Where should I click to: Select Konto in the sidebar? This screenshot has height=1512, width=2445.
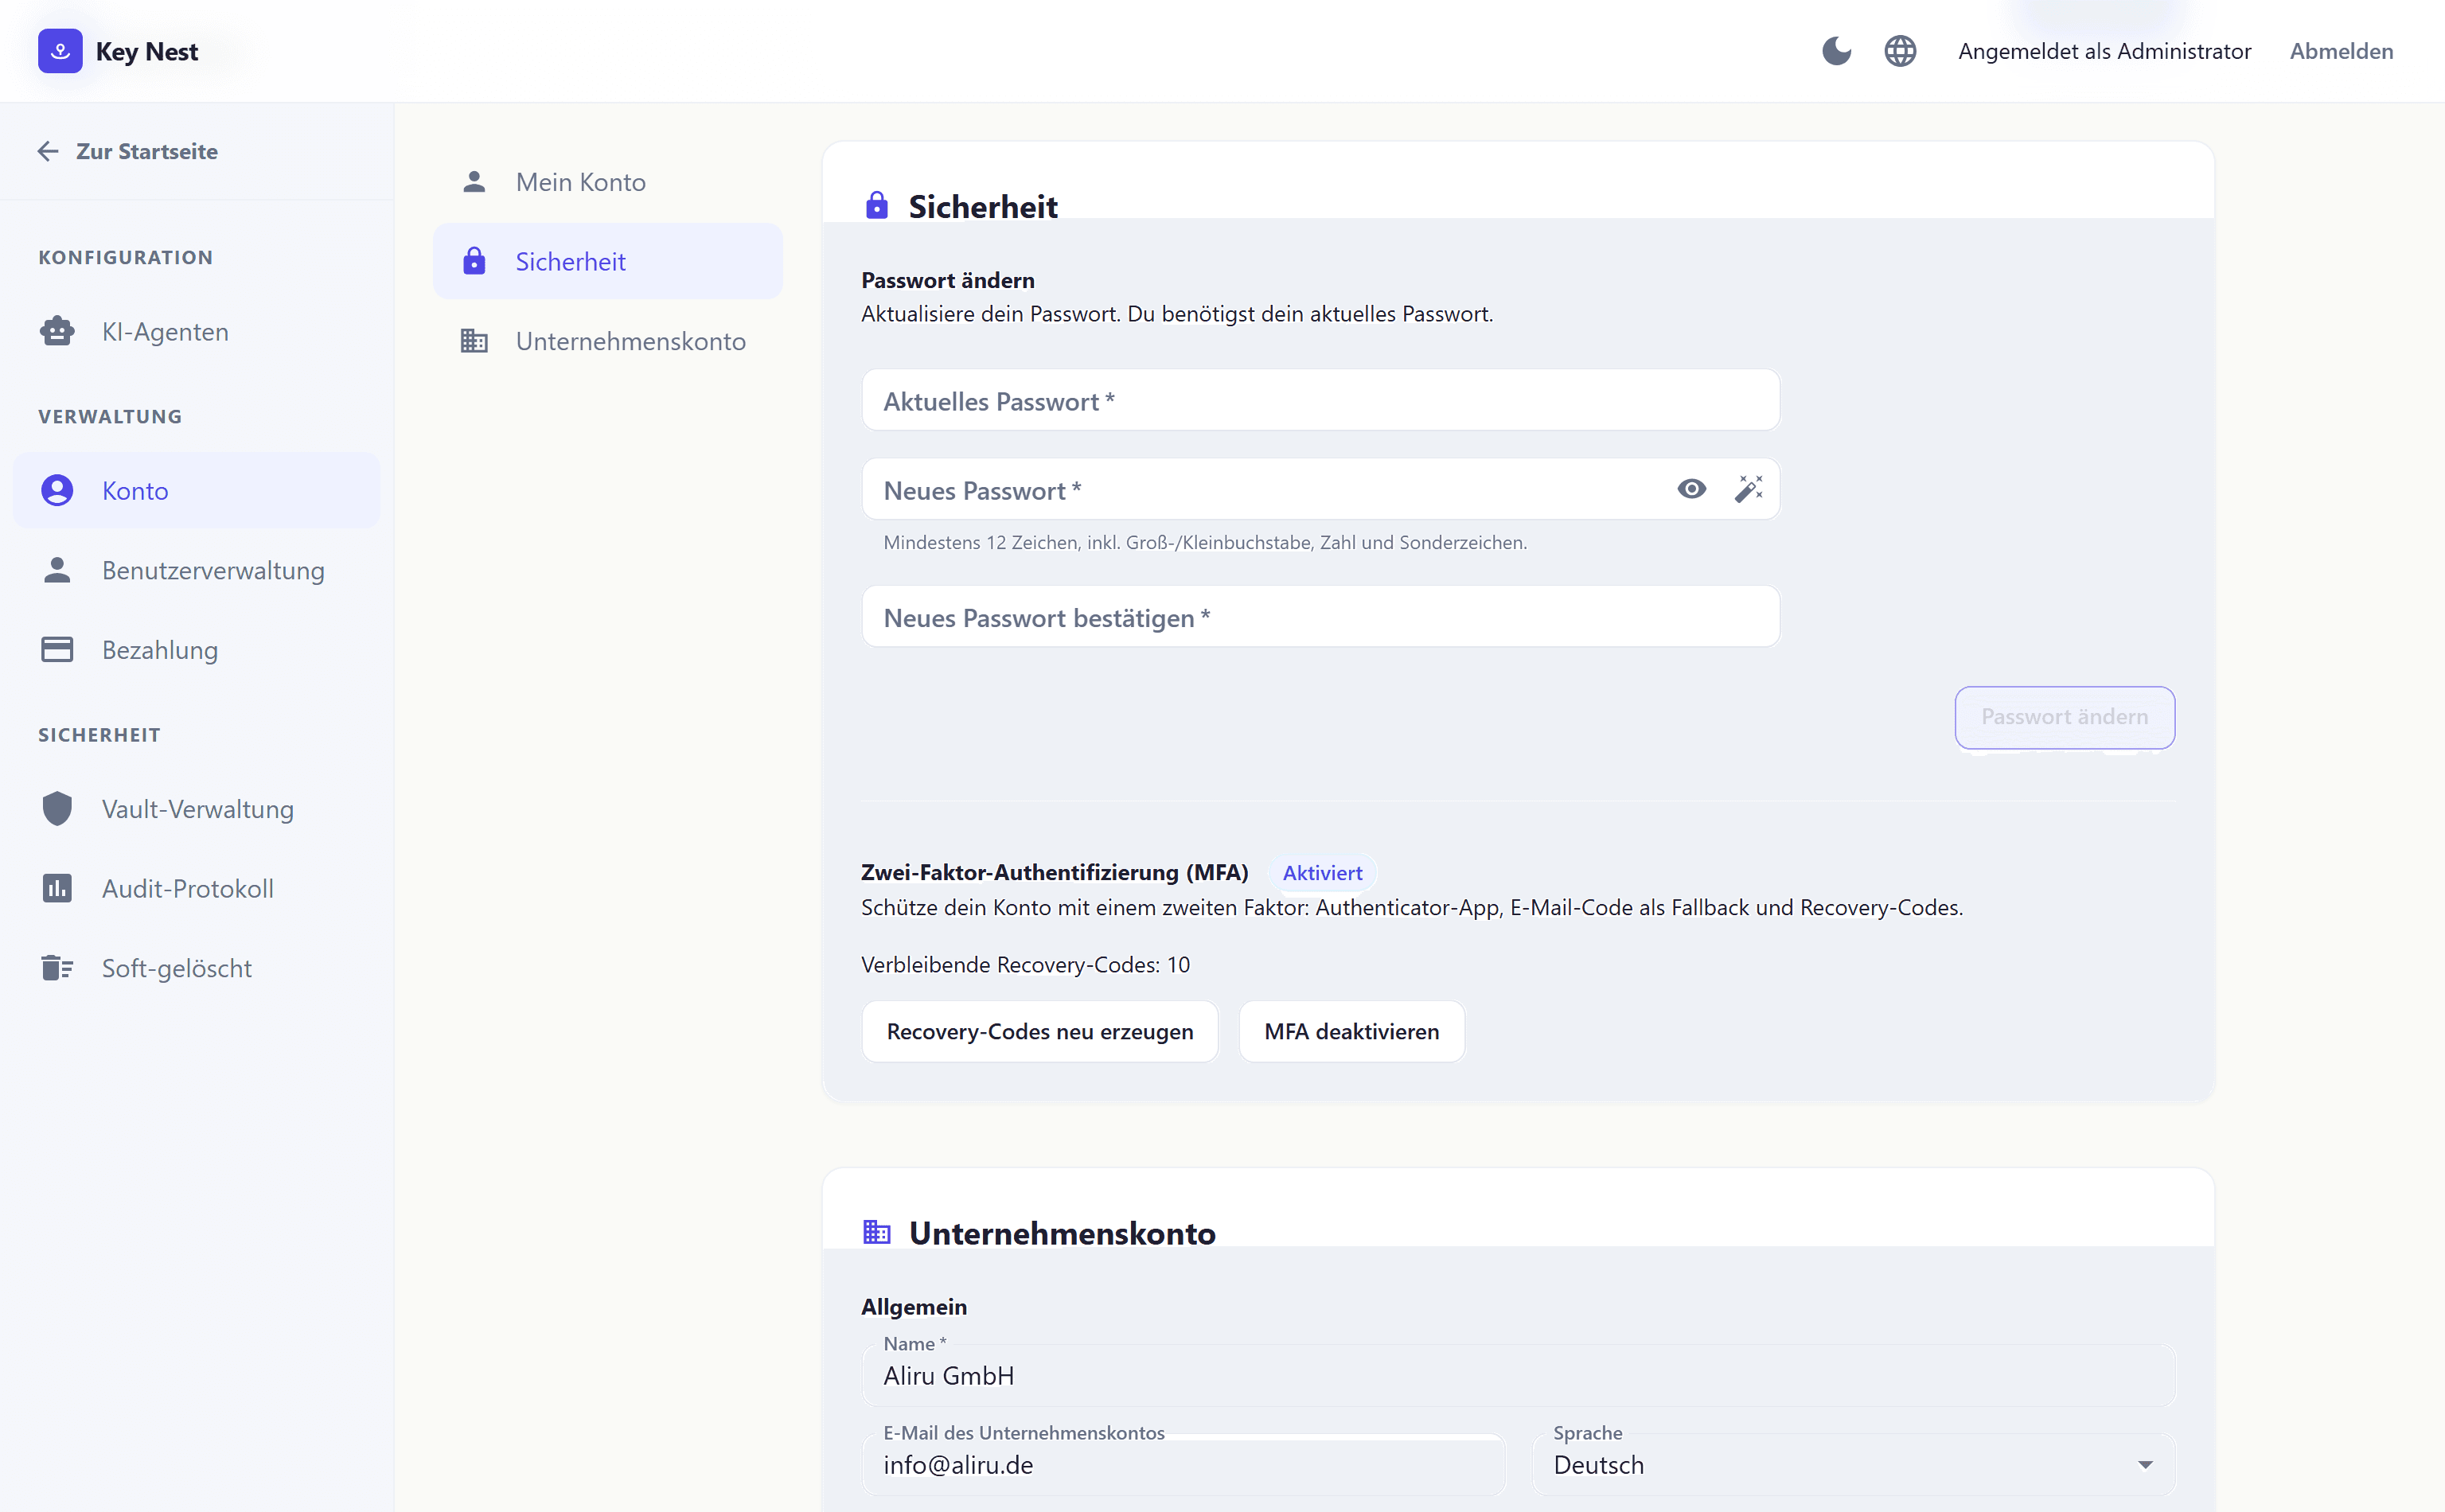pos(197,490)
